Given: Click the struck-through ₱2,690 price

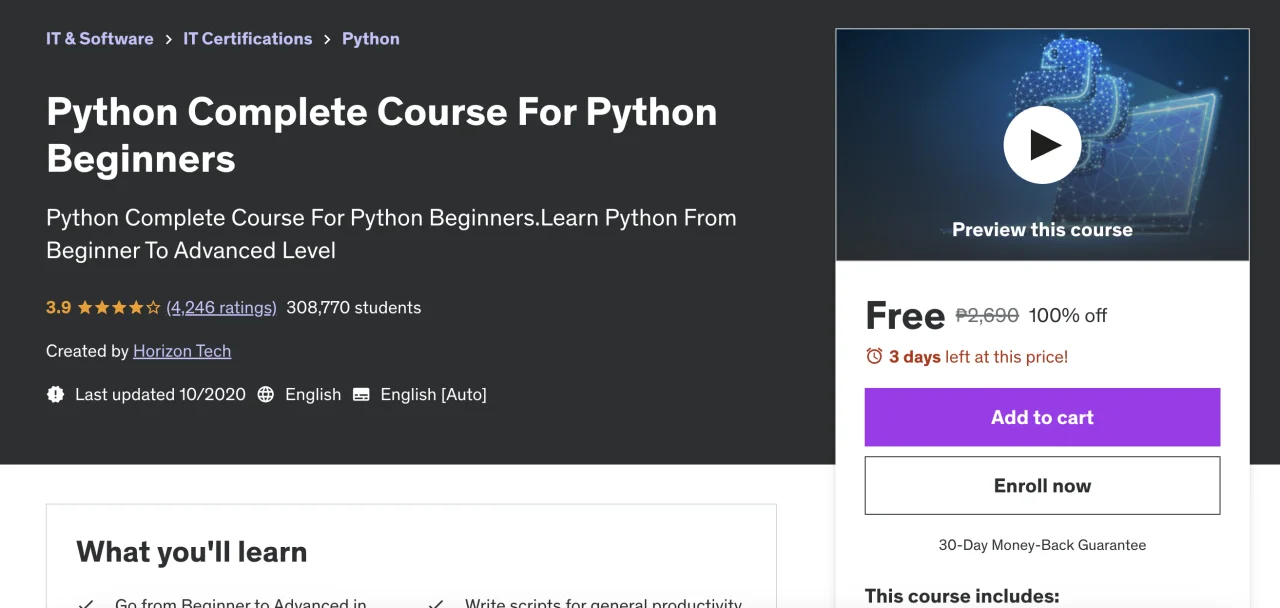Looking at the screenshot, I should (x=987, y=316).
